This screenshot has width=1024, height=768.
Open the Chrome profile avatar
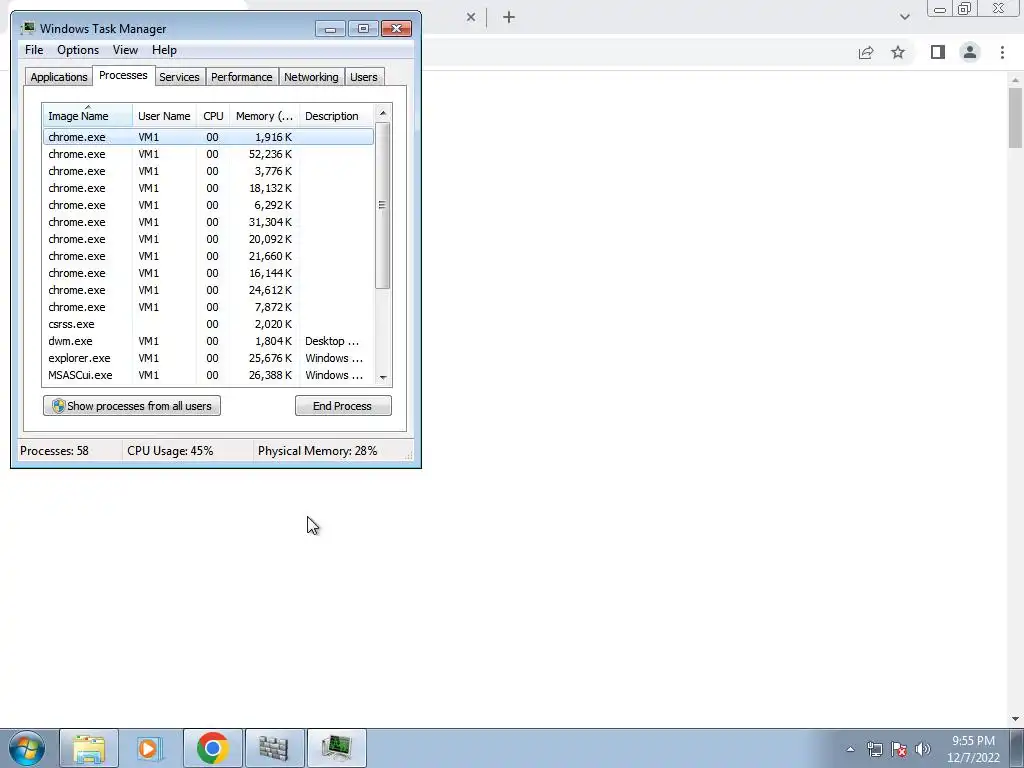click(970, 52)
